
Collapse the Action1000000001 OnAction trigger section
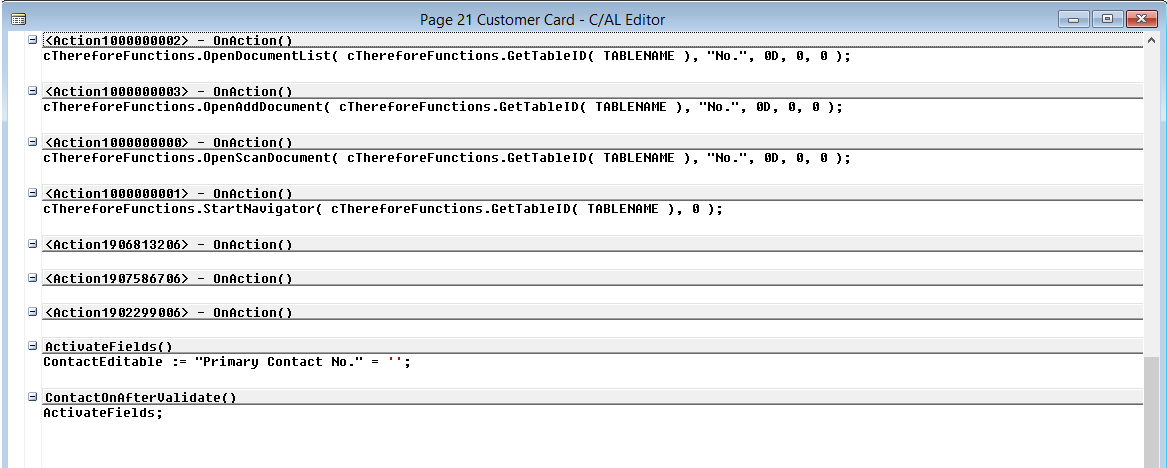pyautogui.click(x=33, y=193)
